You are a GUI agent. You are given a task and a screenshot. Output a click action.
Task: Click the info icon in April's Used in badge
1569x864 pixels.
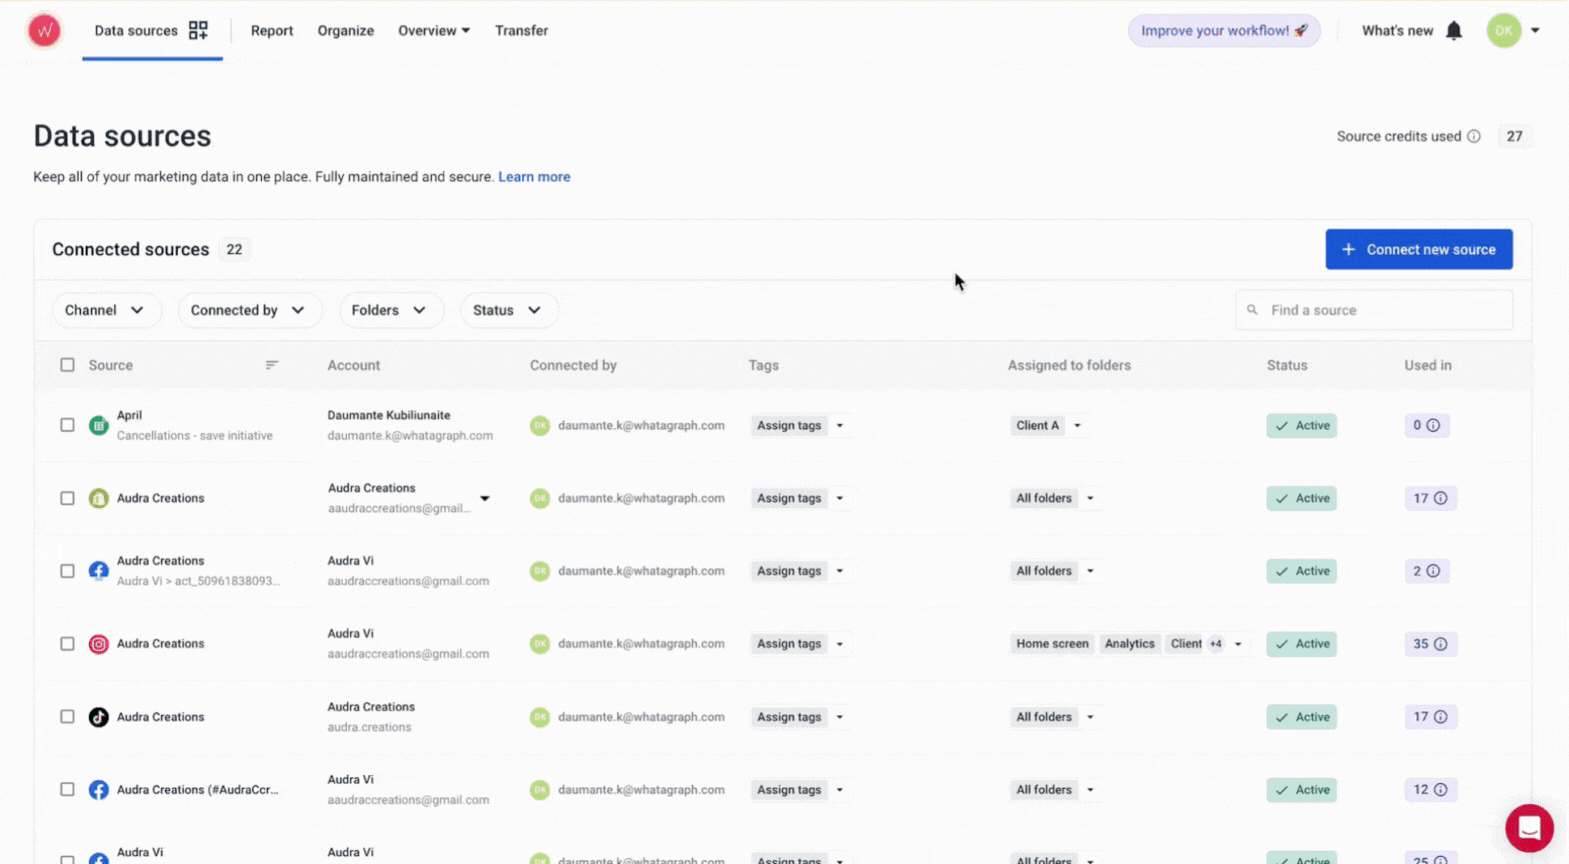click(x=1433, y=426)
